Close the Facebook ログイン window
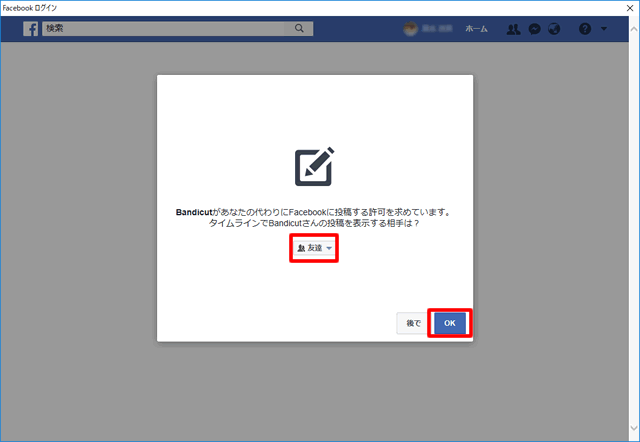The image size is (640, 442). pos(630,8)
